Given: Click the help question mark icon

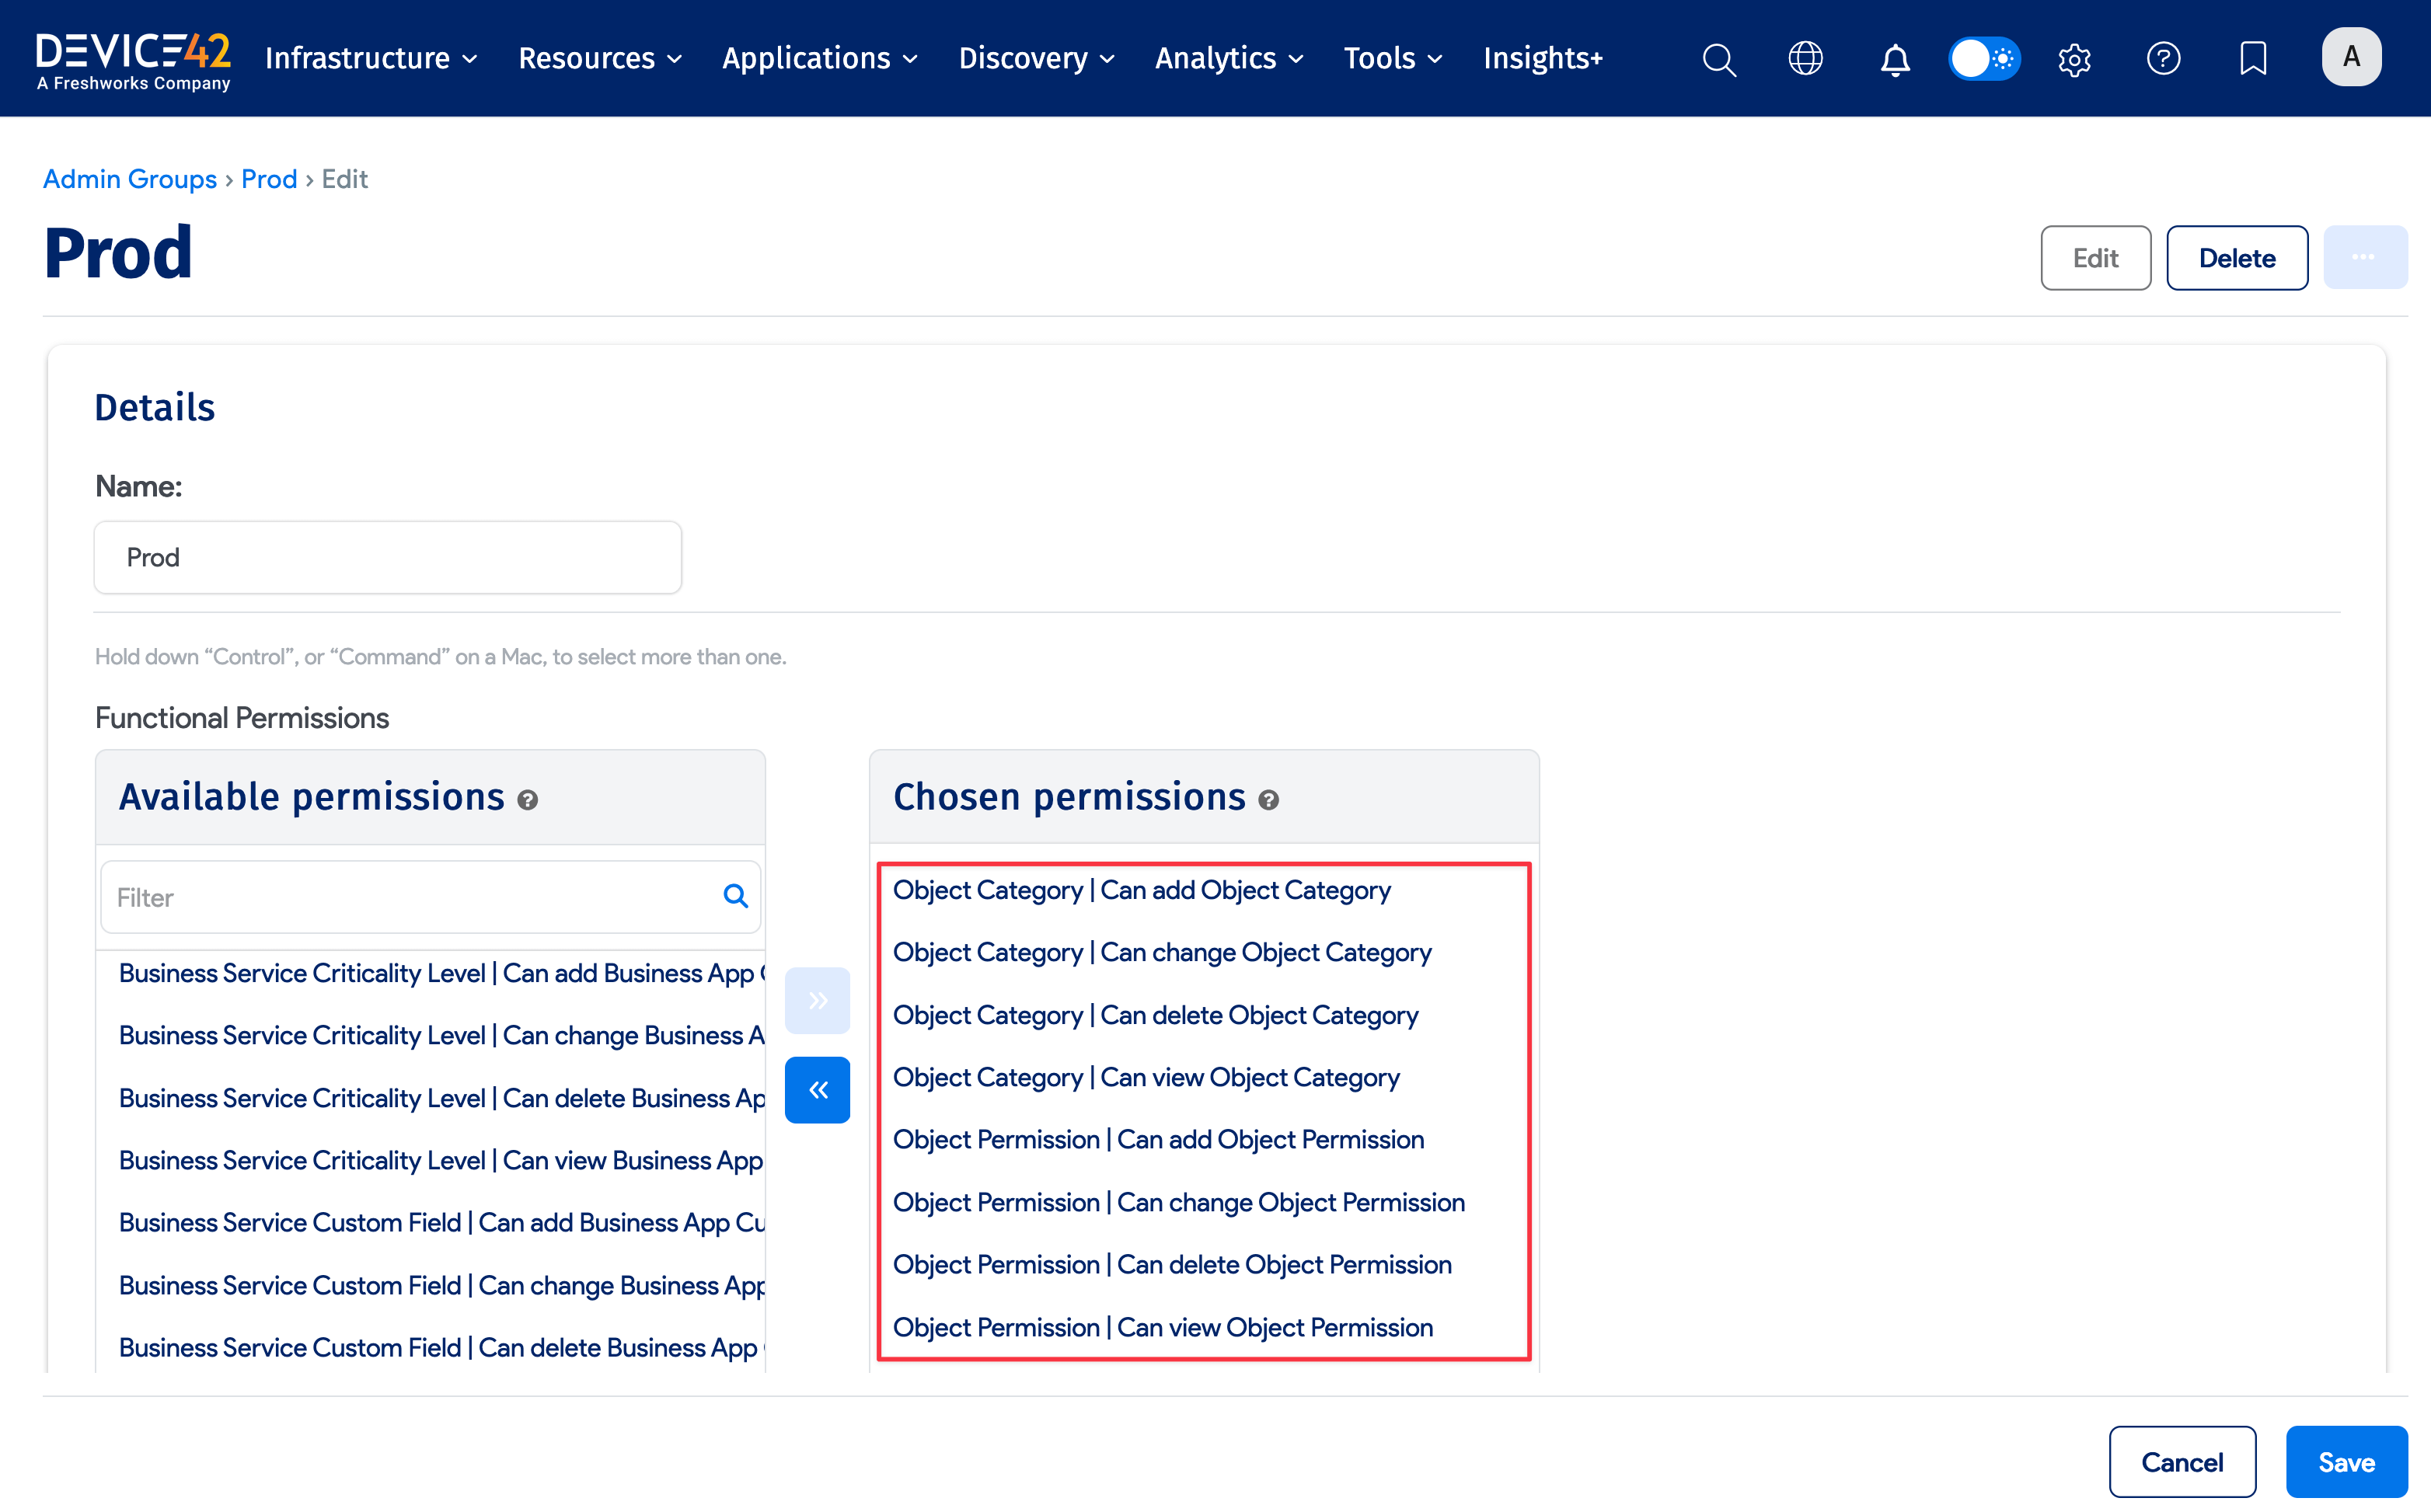Looking at the screenshot, I should (2163, 59).
